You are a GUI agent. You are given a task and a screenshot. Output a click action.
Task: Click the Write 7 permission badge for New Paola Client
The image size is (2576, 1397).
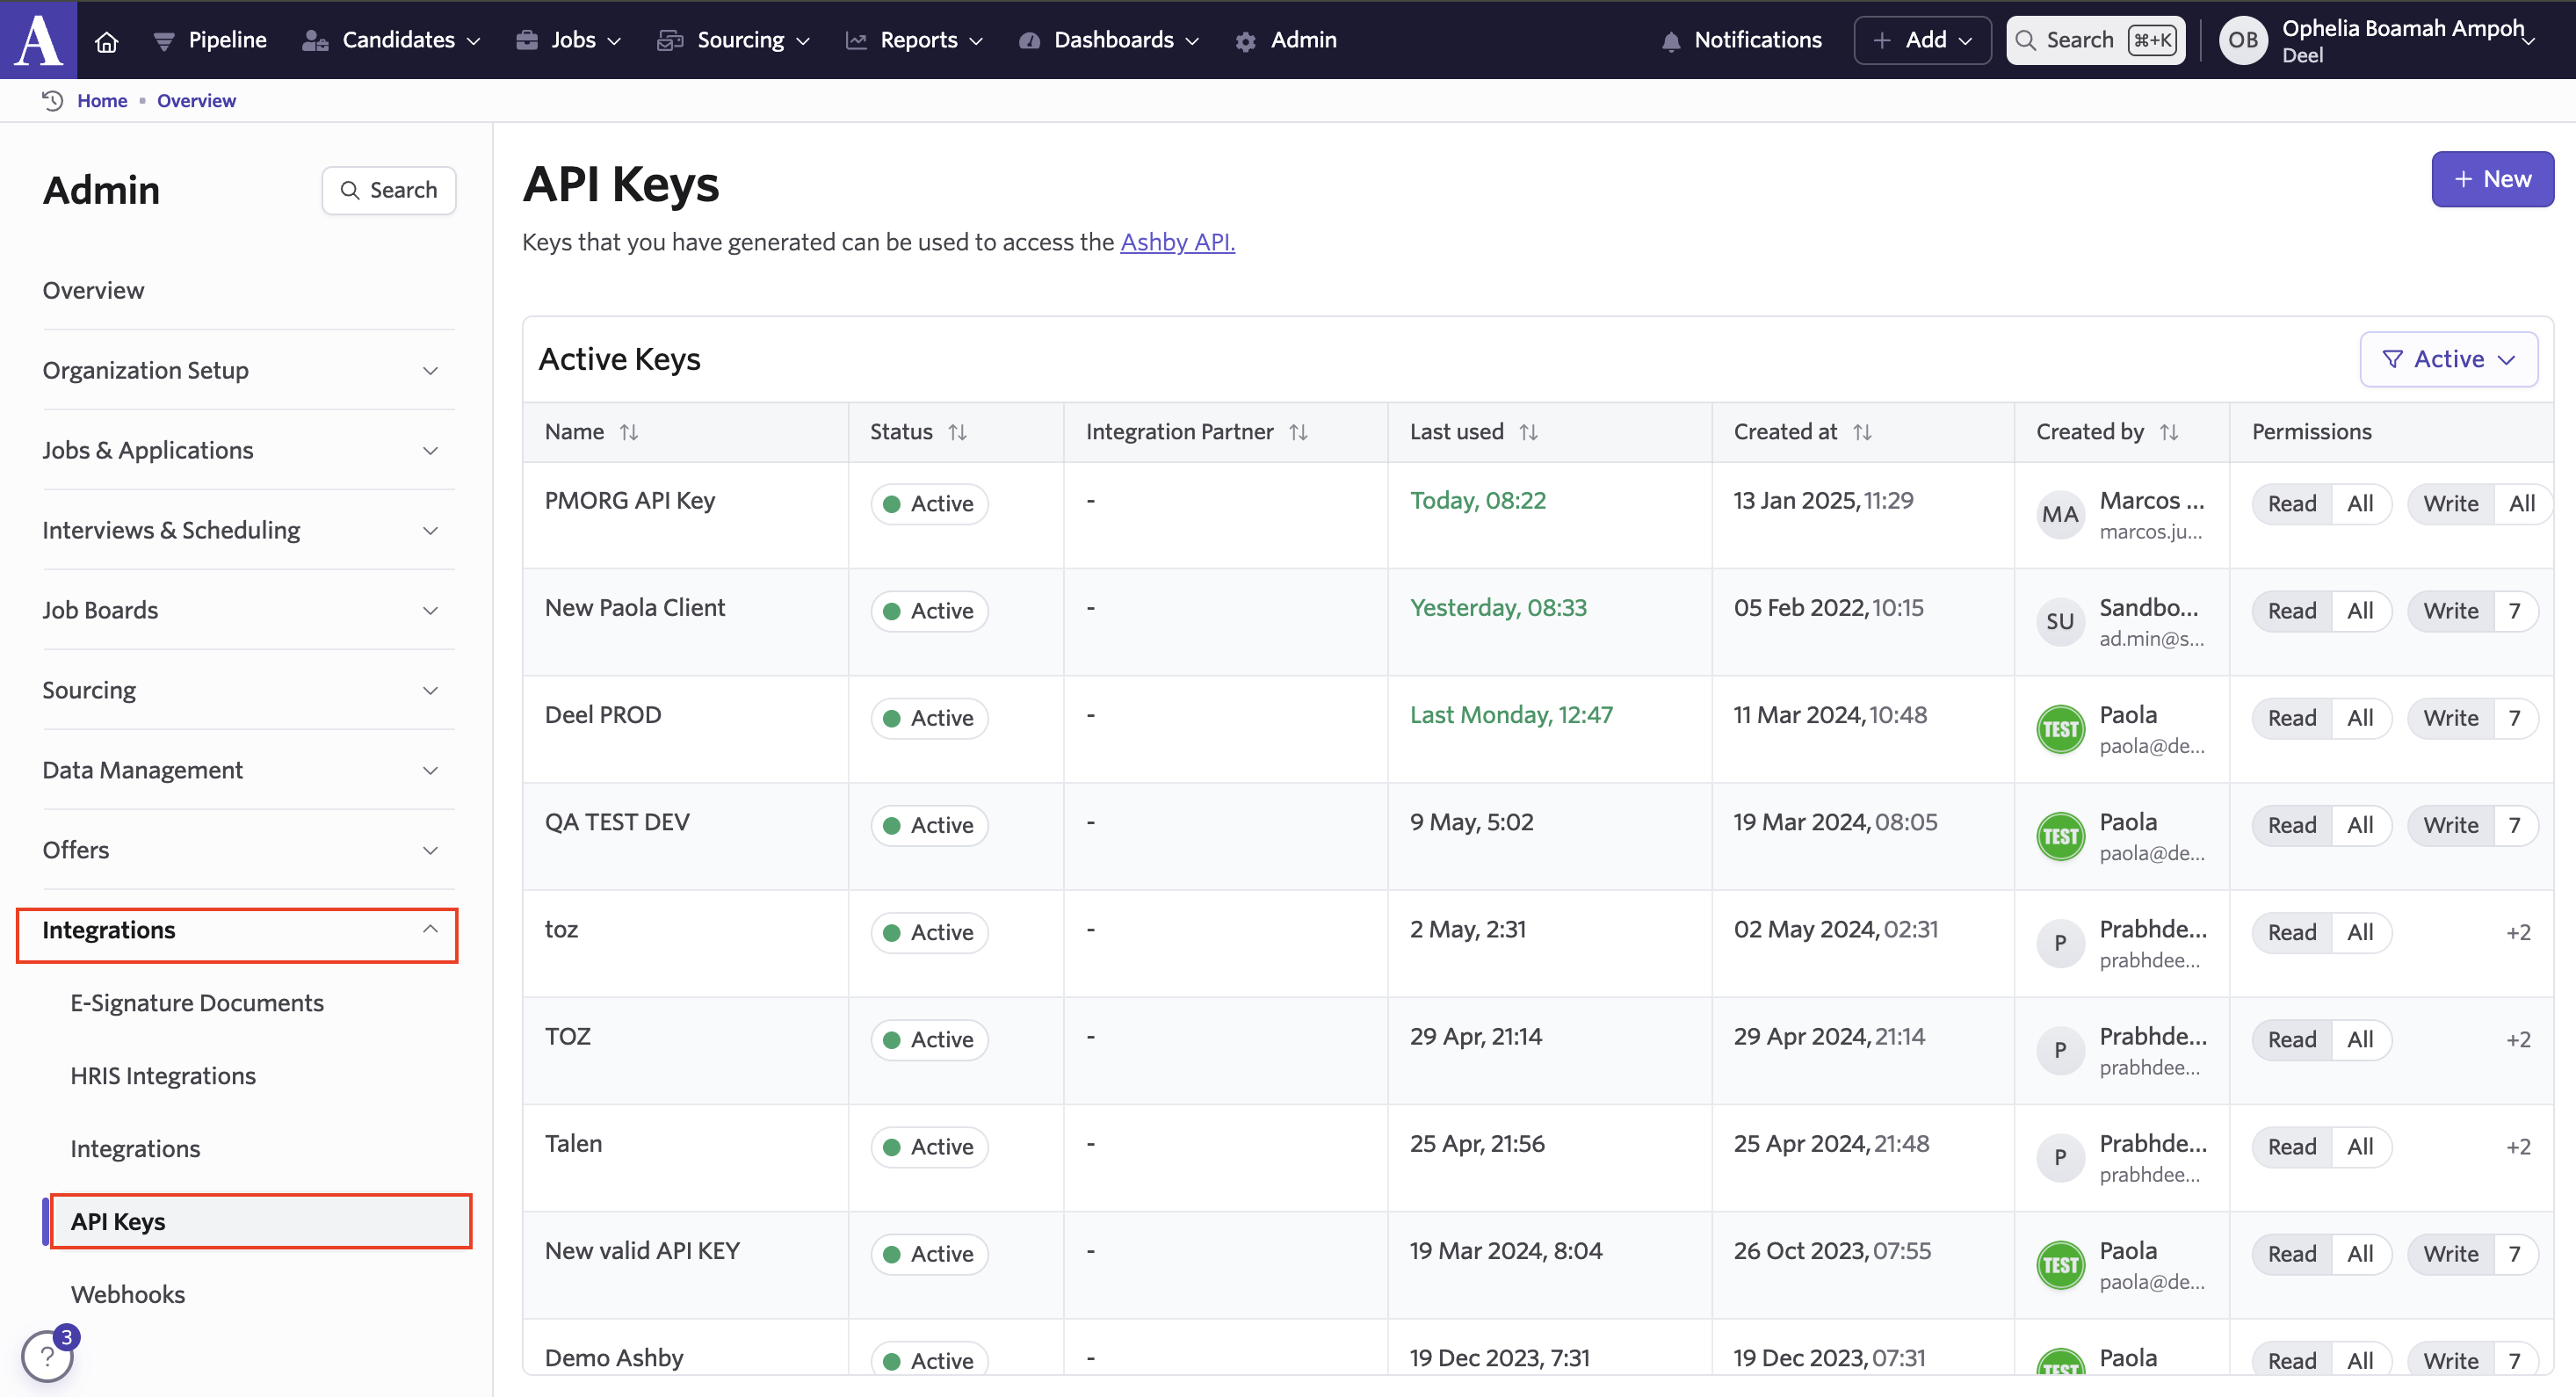tap(2472, 611)
